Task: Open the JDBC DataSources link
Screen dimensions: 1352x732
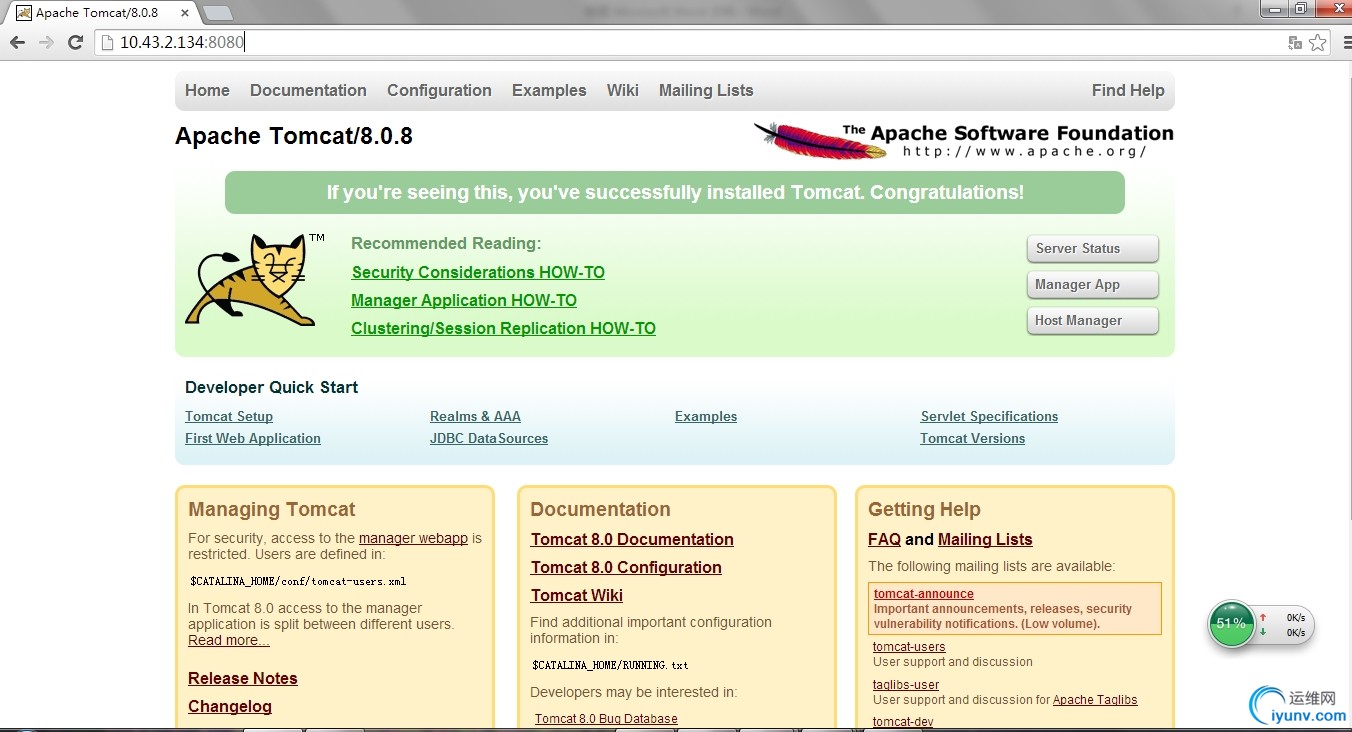Action: [489, 438]
